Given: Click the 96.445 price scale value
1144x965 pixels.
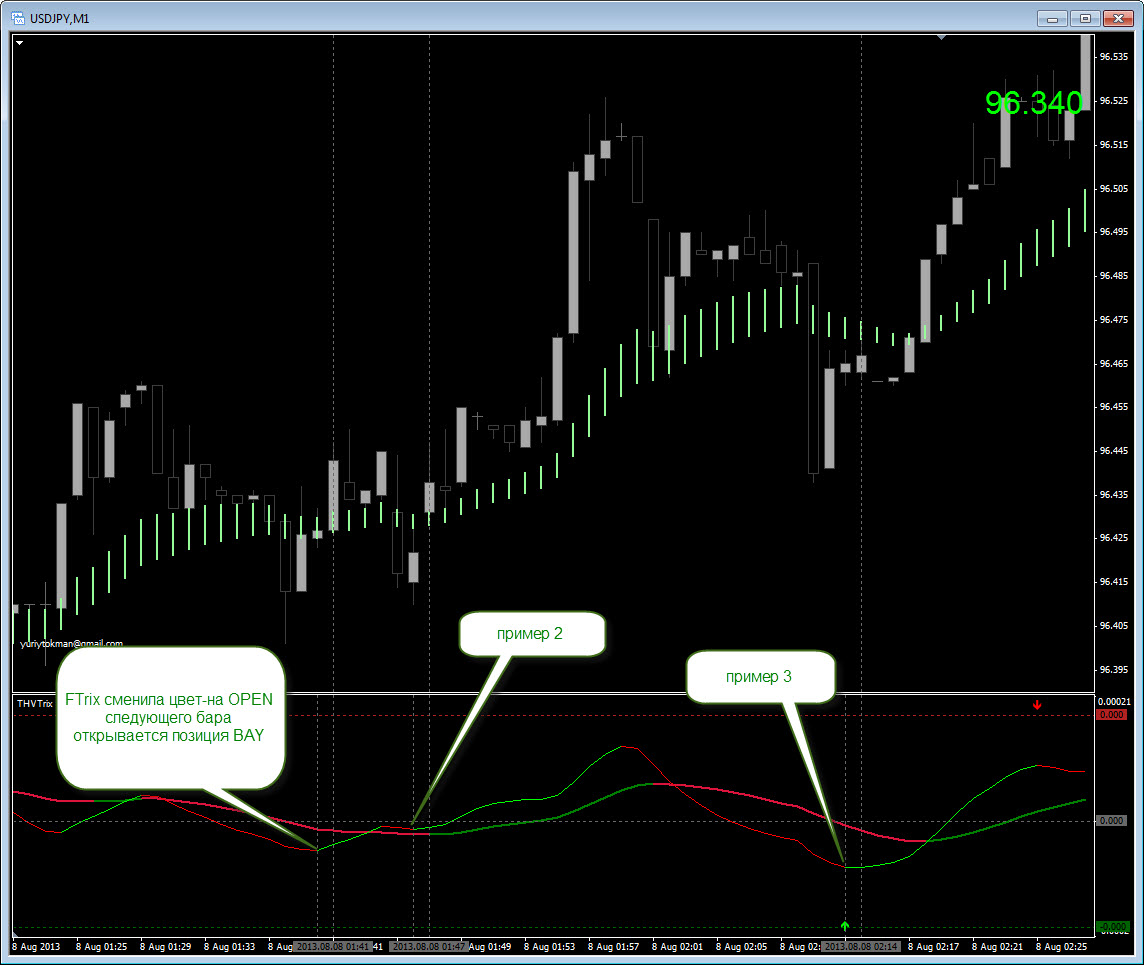Looking at the screenshot, I should pyautogui.click(x=1113, y=451).
